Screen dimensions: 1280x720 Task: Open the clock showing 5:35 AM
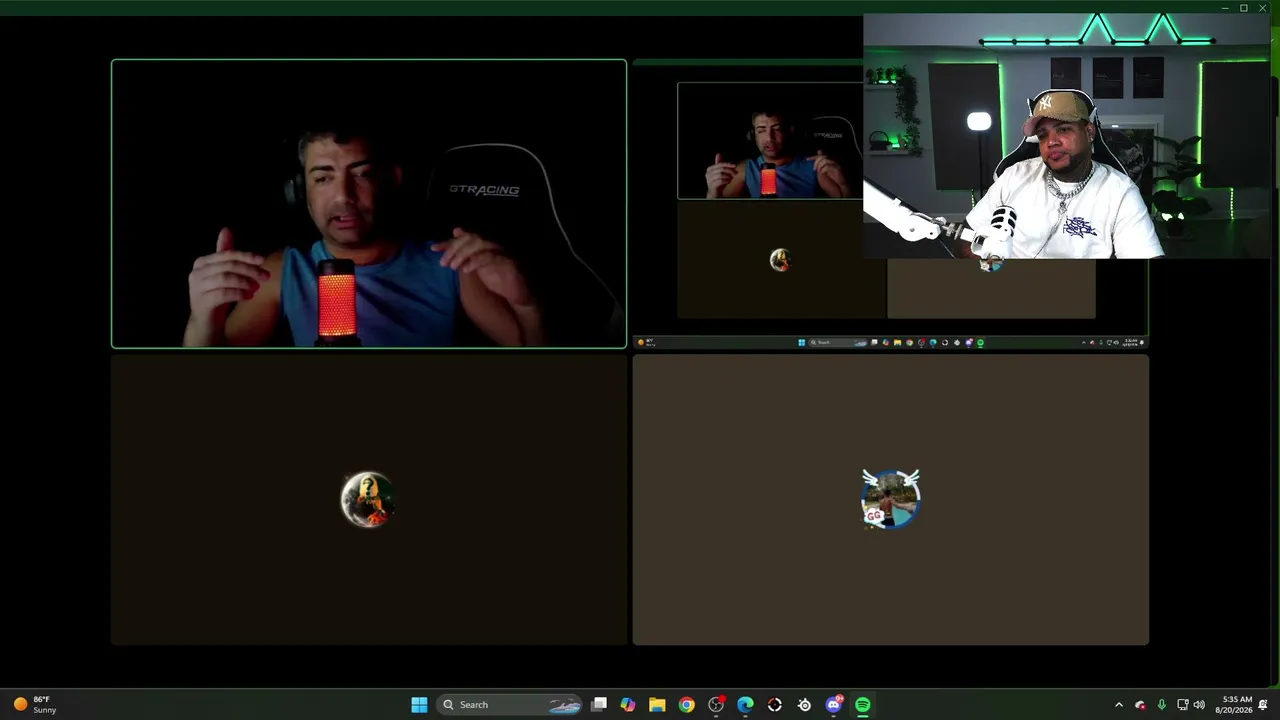click(x=1233, y=705)
